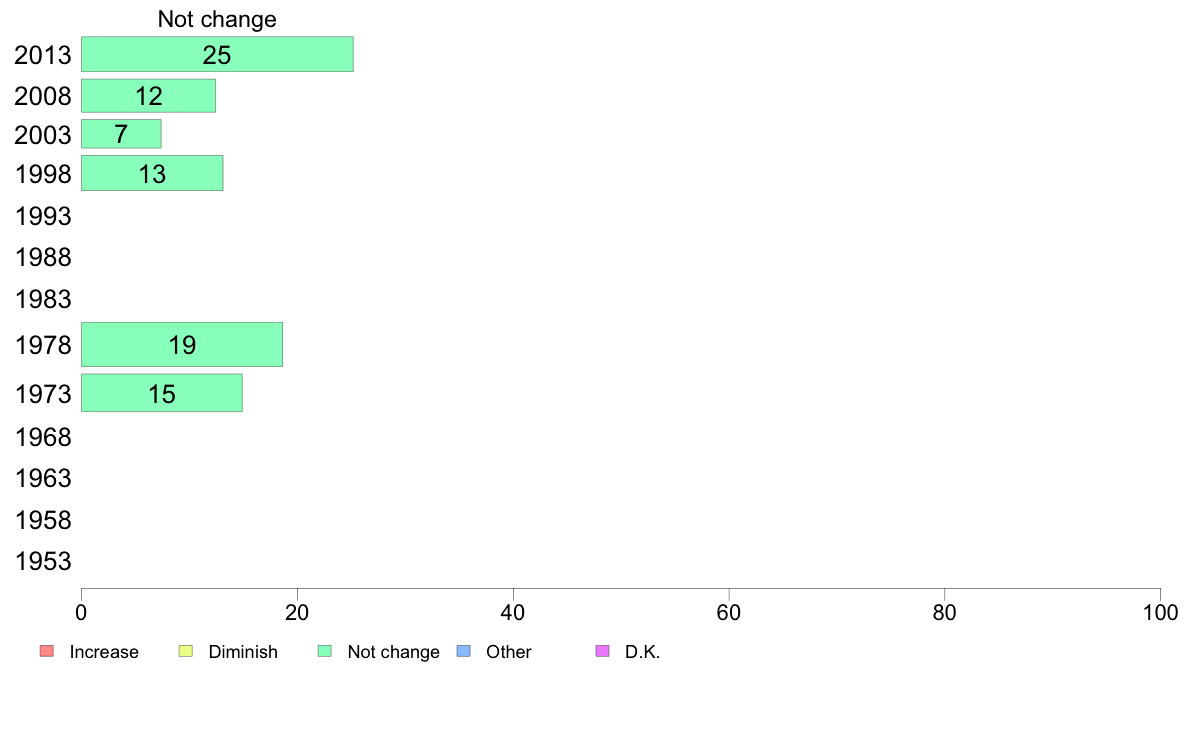This screenshot has width=1188, height=736.
Task: Select the 2008 bar showing 12
Action: (148, 96)
